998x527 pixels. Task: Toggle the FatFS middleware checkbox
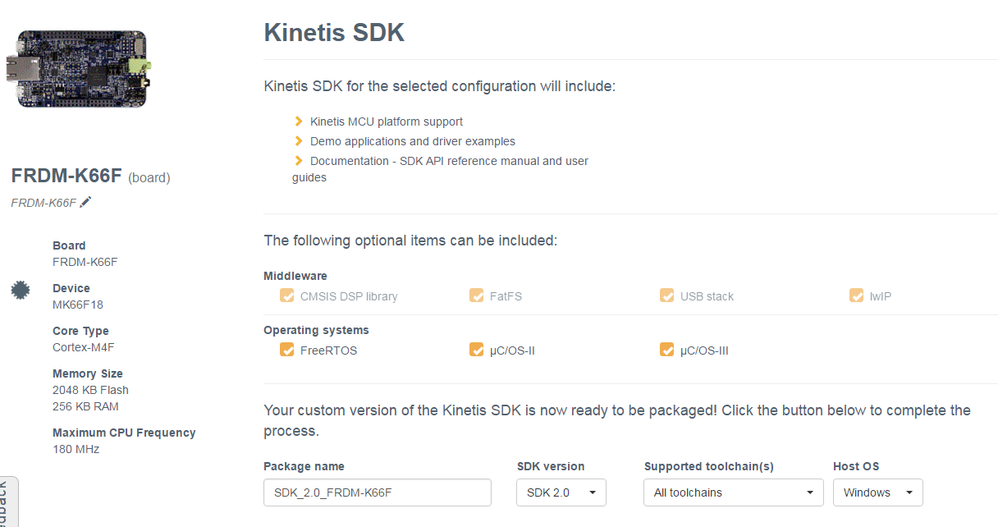(476, 295)
